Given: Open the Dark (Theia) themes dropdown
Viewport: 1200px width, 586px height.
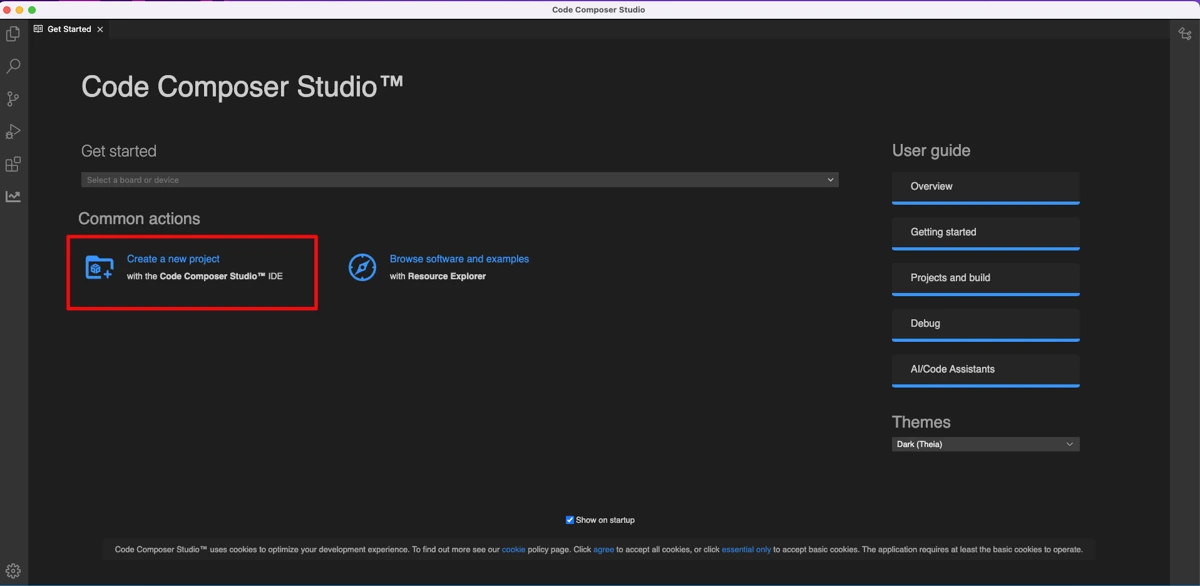Looking at the screenshot, I should pos(985,444).
